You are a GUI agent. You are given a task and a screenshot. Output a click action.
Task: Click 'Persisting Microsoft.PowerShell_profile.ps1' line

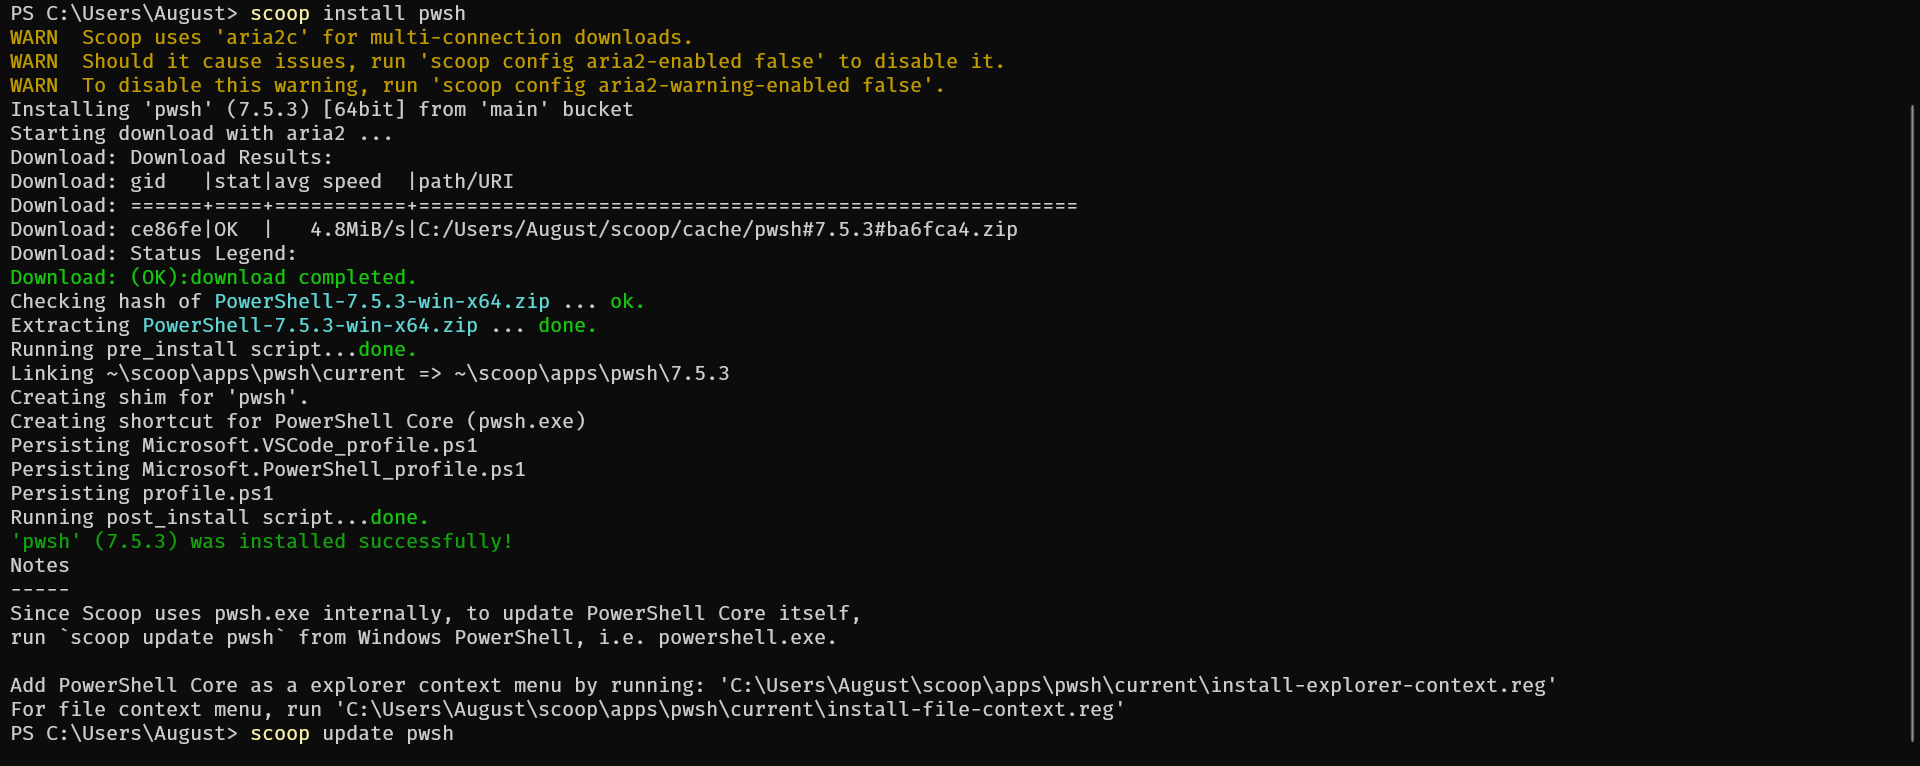(x=268, y=470)
